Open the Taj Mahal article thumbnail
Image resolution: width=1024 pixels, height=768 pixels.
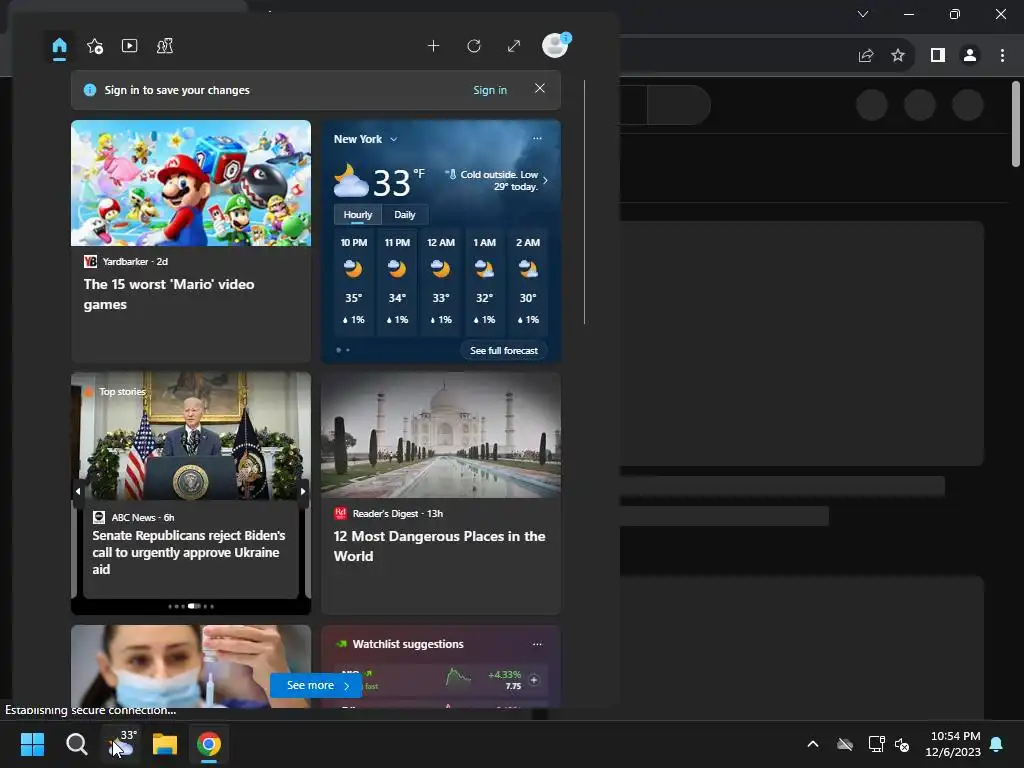441,435
